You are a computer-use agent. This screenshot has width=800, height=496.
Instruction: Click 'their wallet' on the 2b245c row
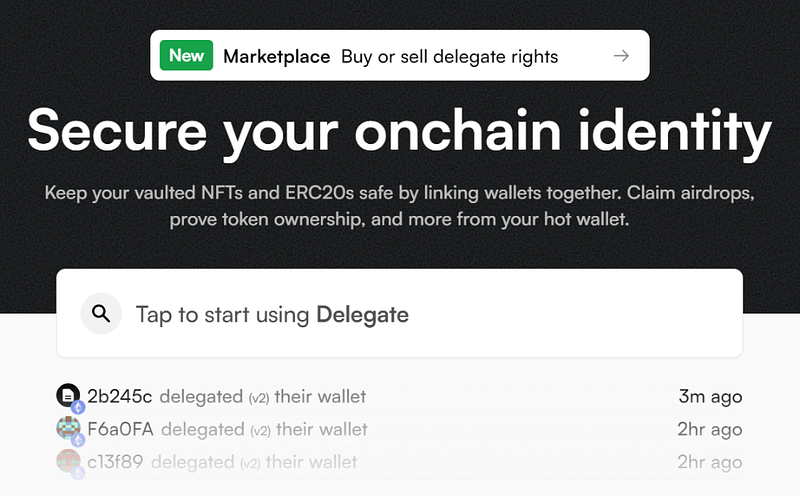320,396
